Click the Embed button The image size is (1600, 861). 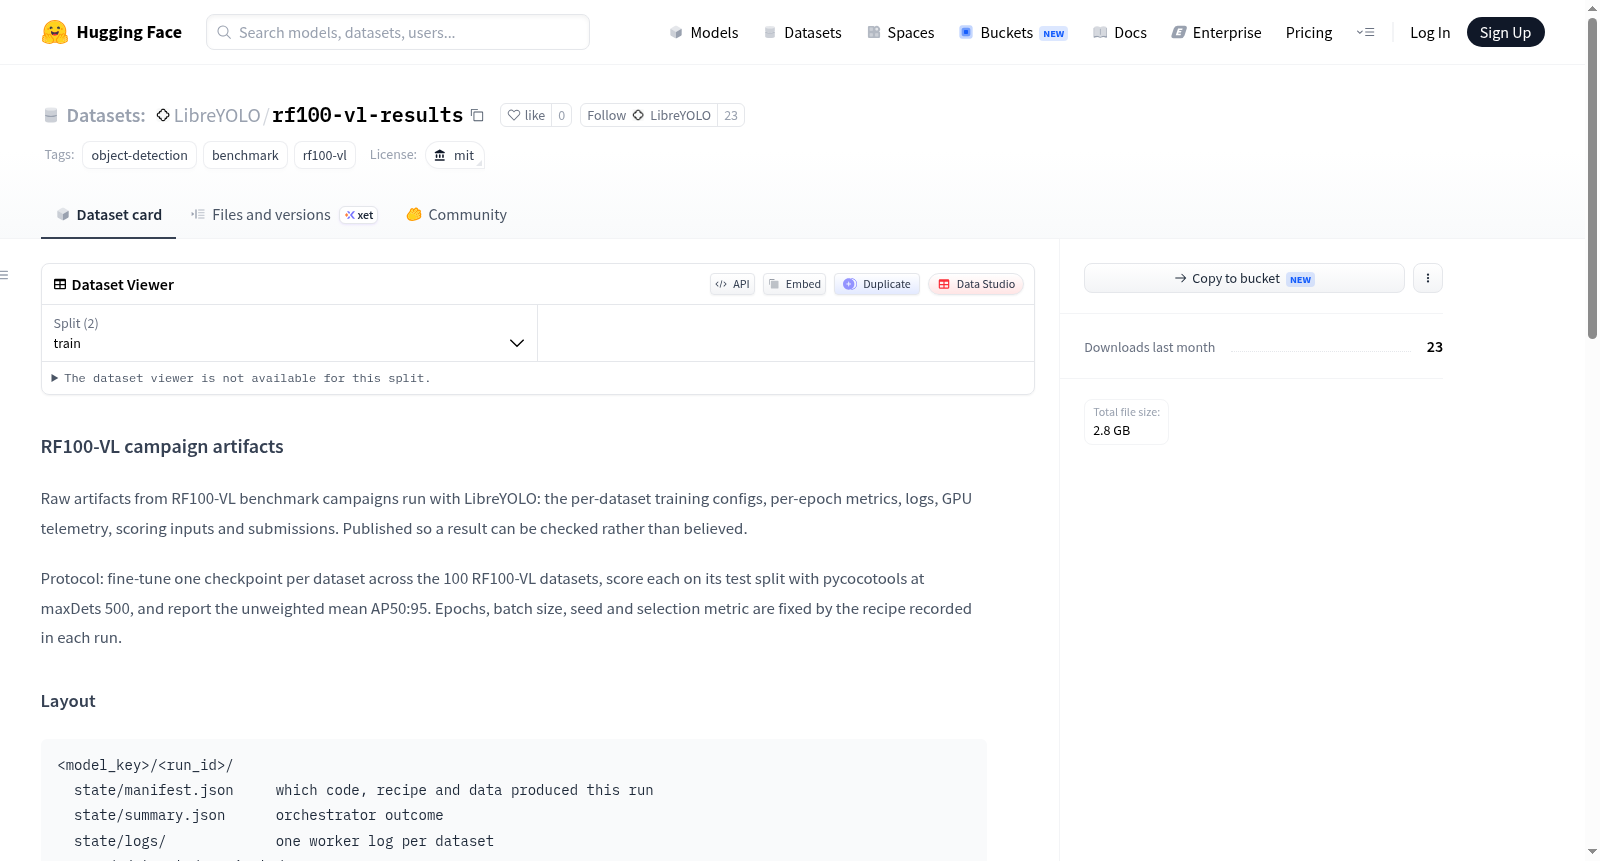coord(795,284)
